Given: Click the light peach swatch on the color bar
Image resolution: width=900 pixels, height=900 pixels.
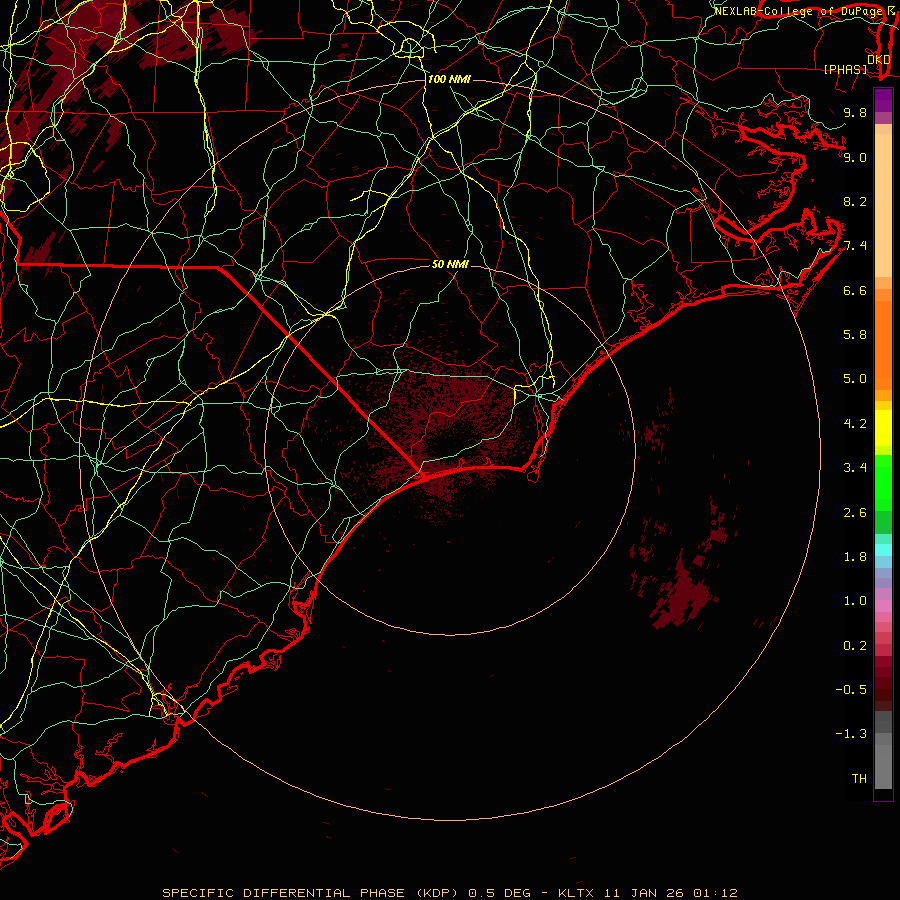Looking at the screenshot, I should (883, 207).
